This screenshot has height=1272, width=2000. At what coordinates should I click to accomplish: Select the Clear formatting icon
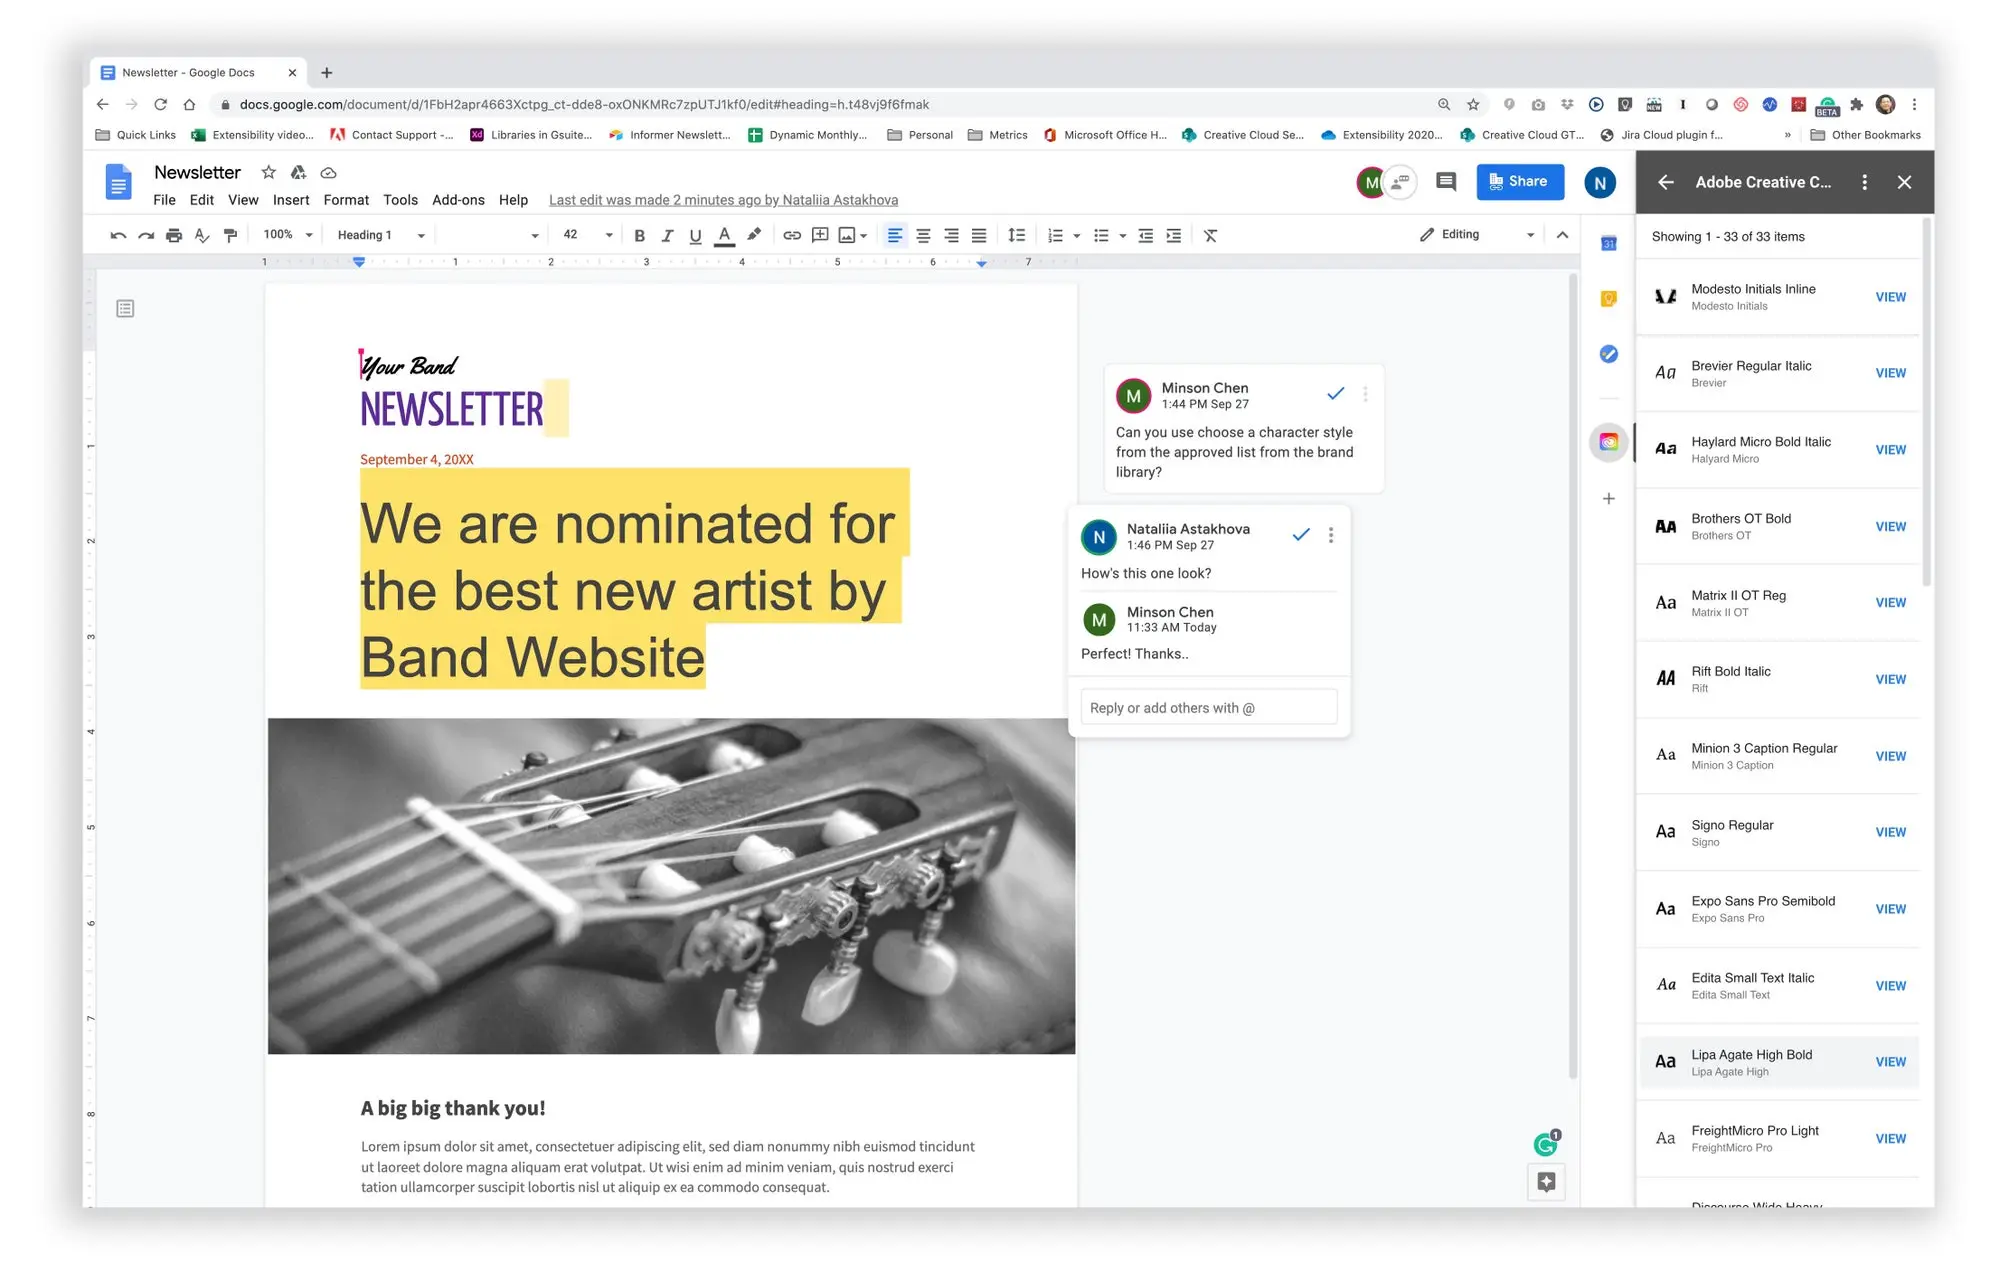click(1210, 235)
